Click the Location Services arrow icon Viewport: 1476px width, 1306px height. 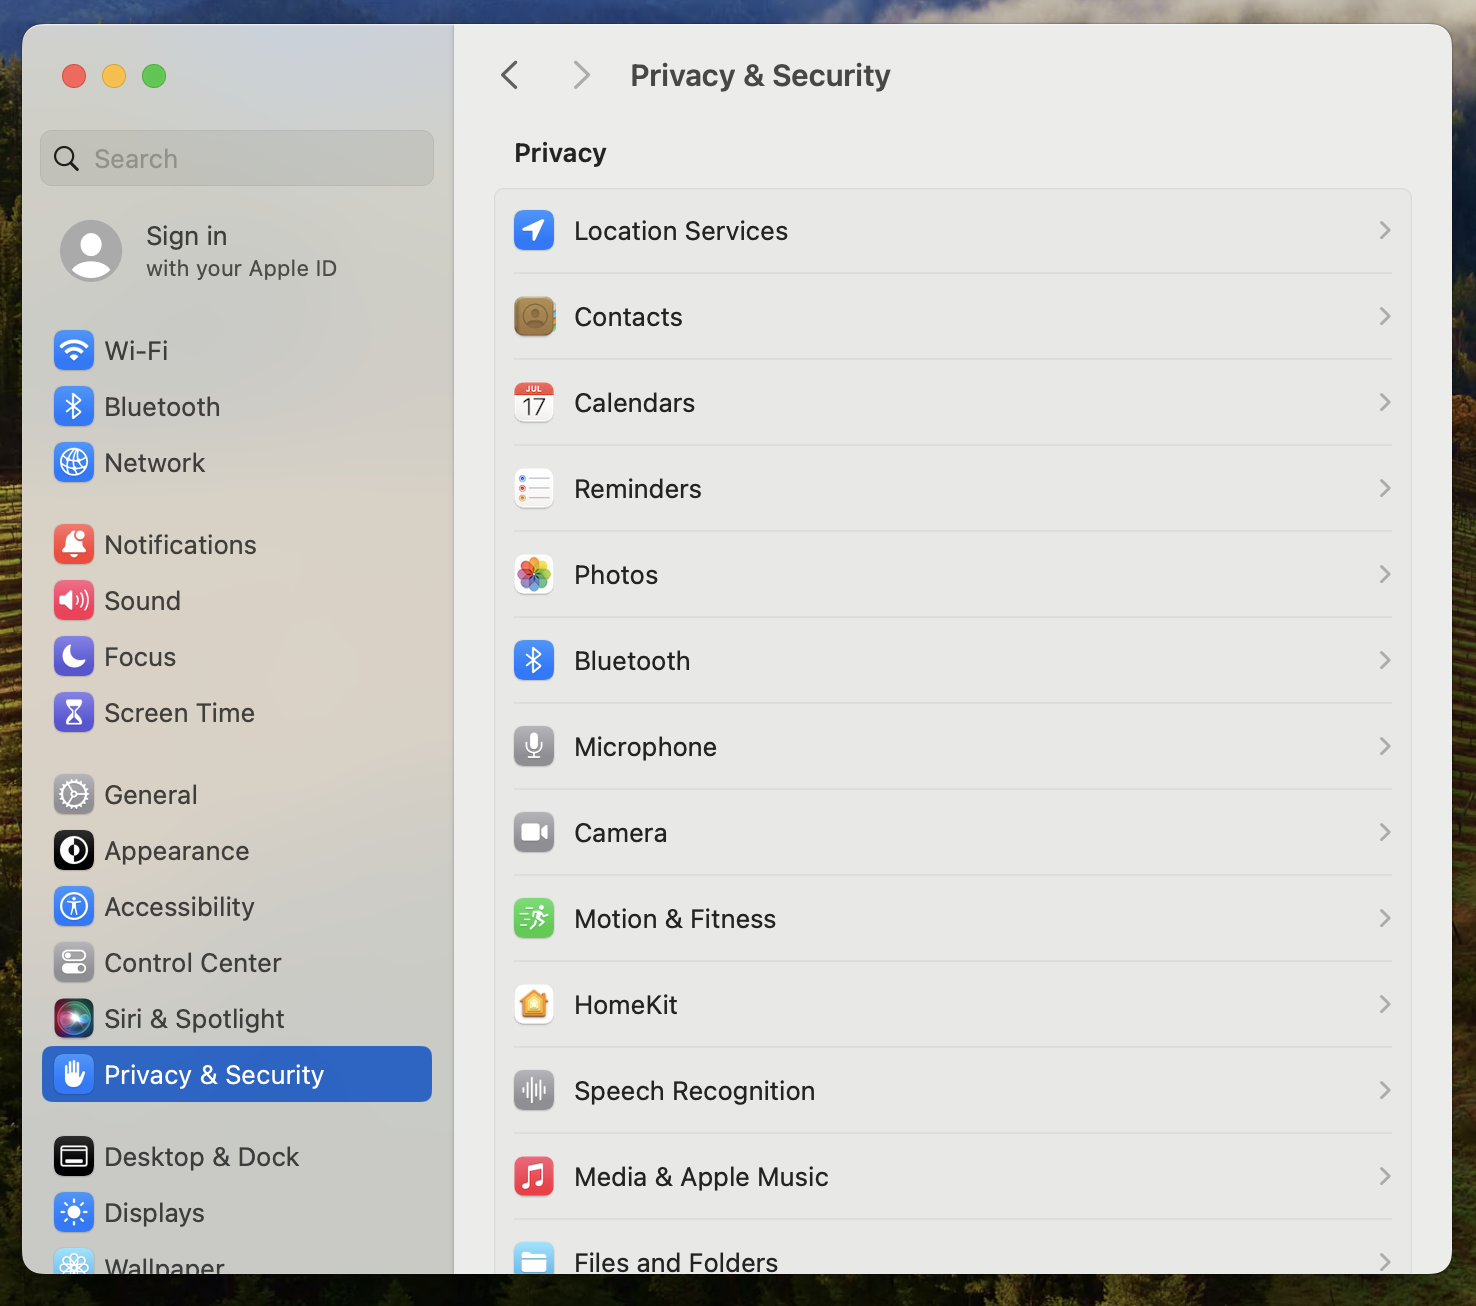[x=534, y=231]
